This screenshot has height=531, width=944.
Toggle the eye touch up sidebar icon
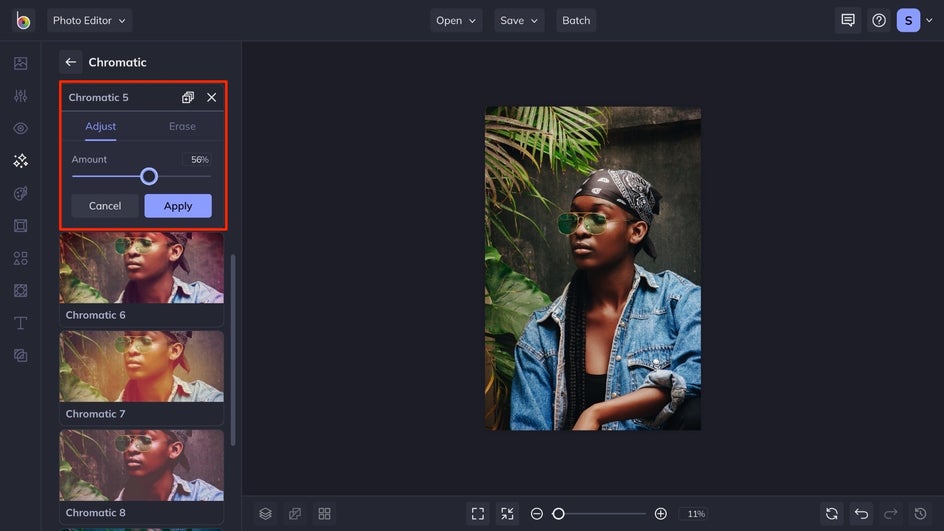20,128
